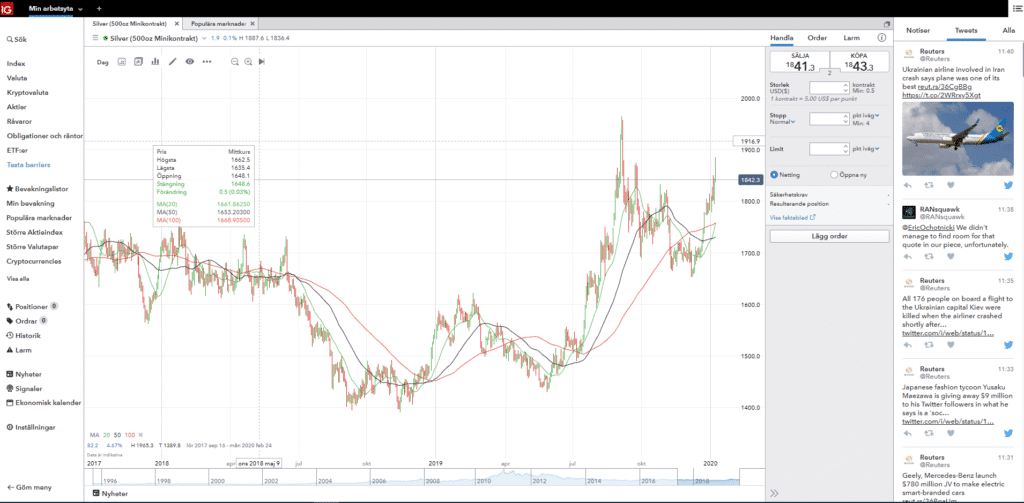Open the three-dots more options in chart toolbar
This screenshot has width=1024, height=503.
(207, 61)
